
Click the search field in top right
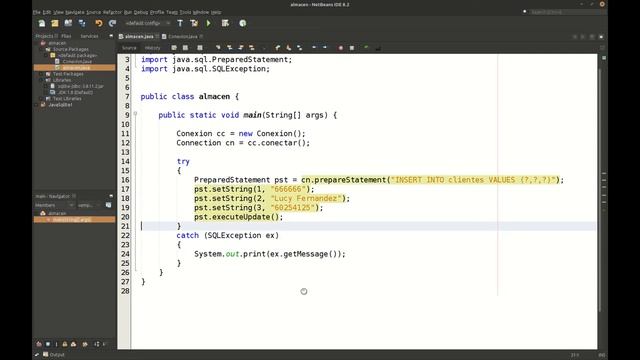pos(567,12)
